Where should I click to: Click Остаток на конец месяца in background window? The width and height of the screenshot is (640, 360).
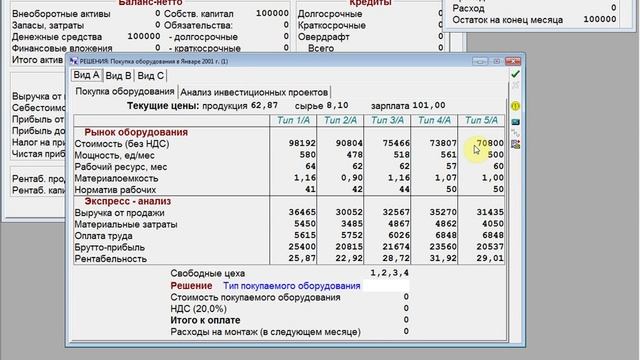click(507, 20)
